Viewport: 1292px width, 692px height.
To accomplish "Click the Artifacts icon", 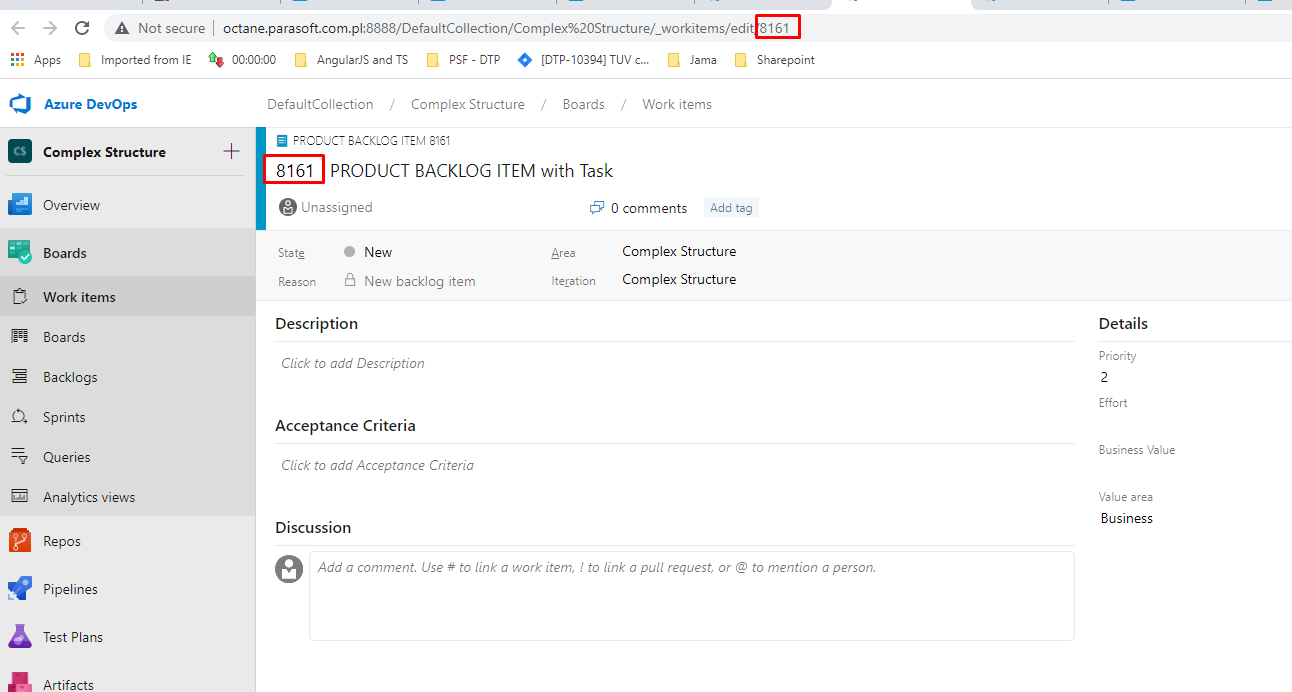I will [x=20, y=684].
